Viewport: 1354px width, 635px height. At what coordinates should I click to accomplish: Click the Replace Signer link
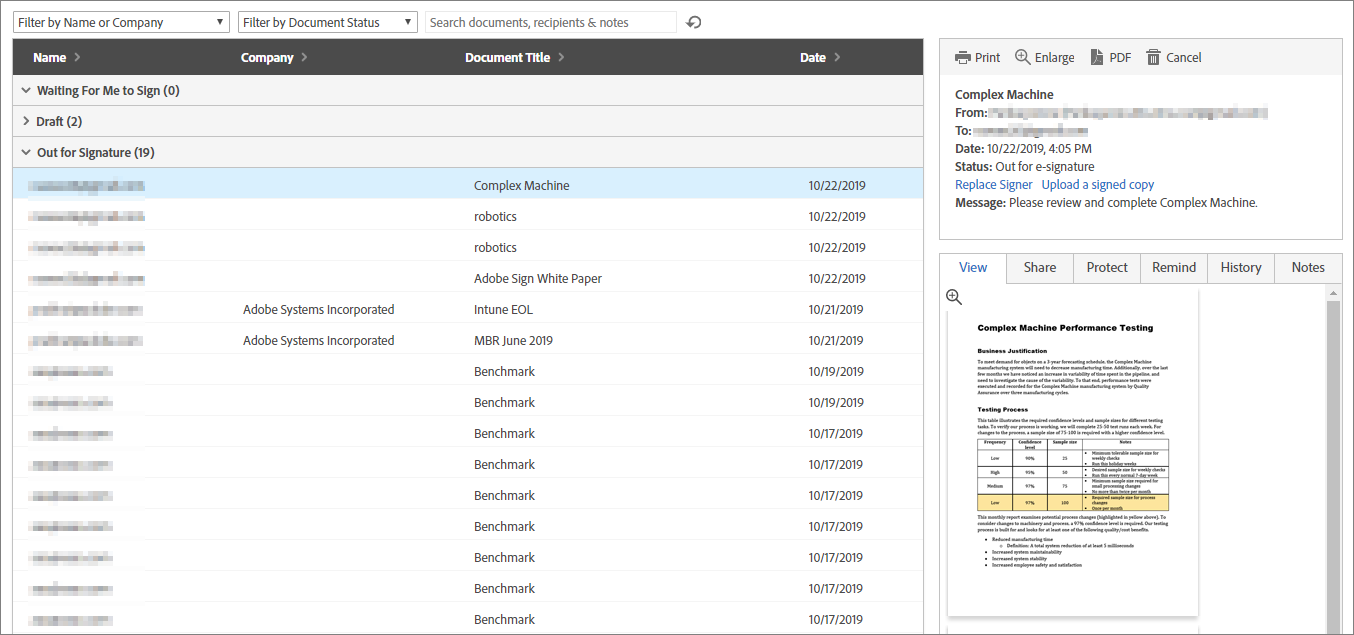tap(993, 184)
